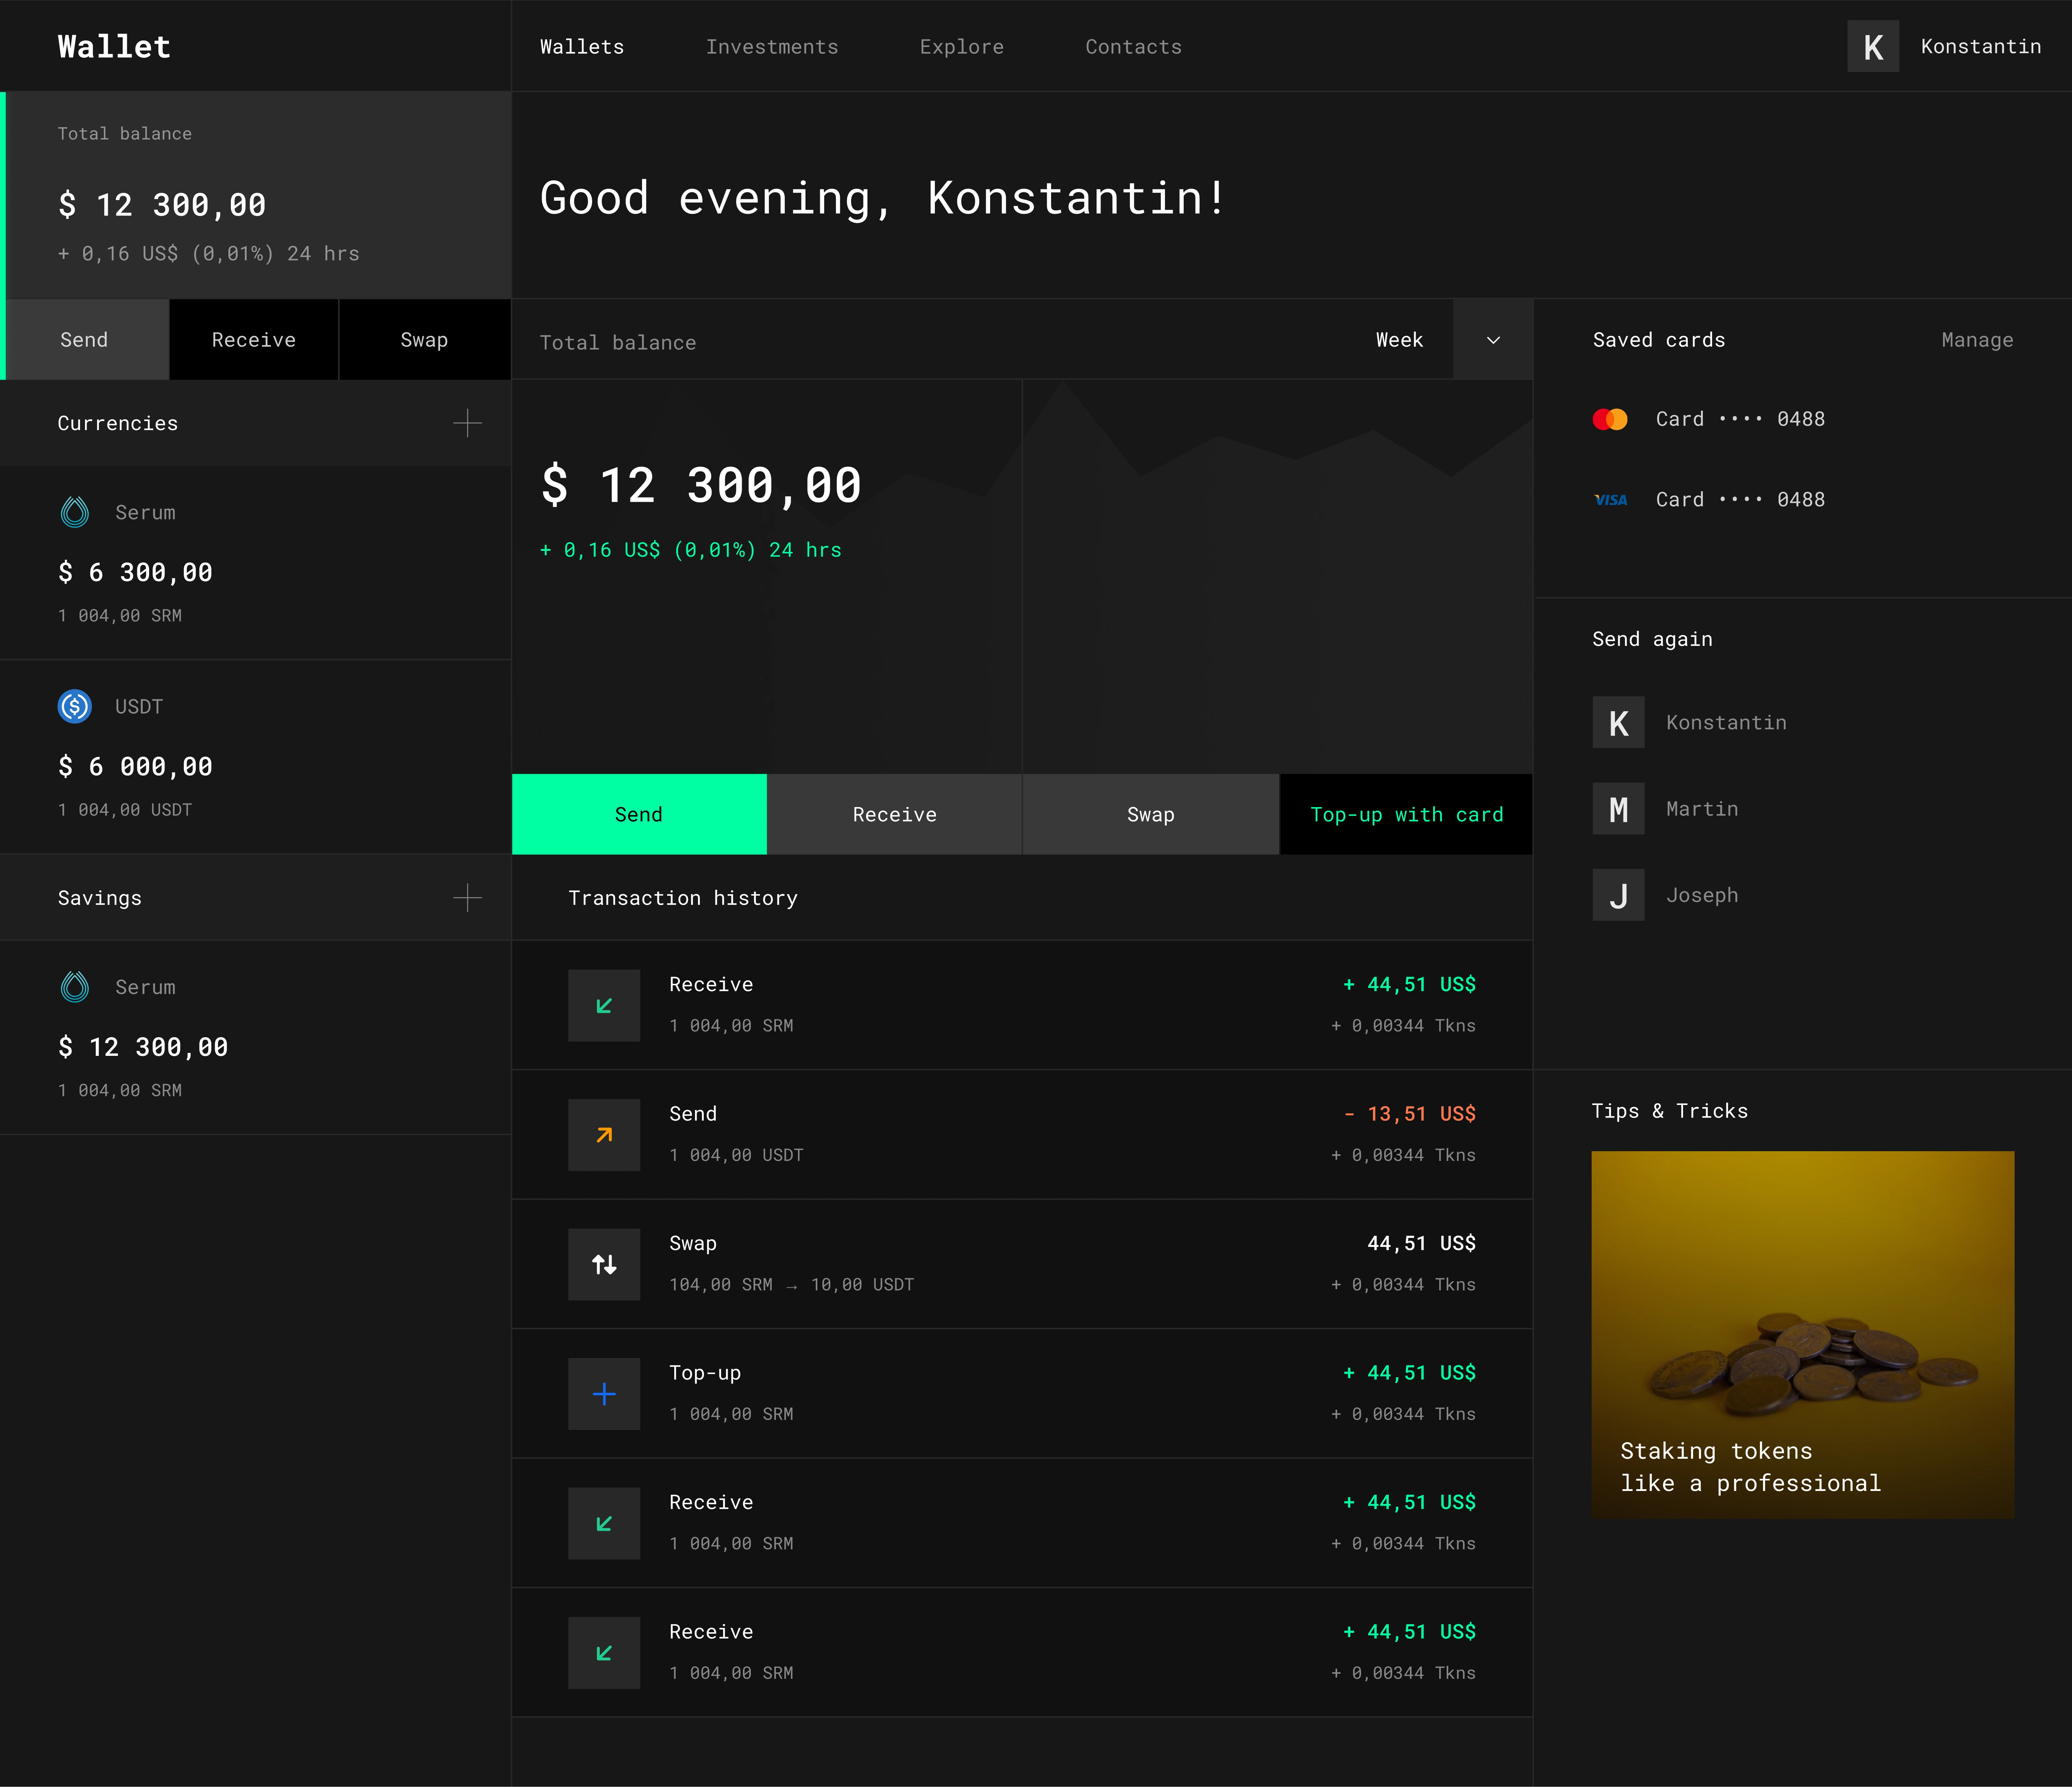Click the second-to-last Receive arrow icon
This screenshot has width=2072, height=1787.
point(604,1523)
